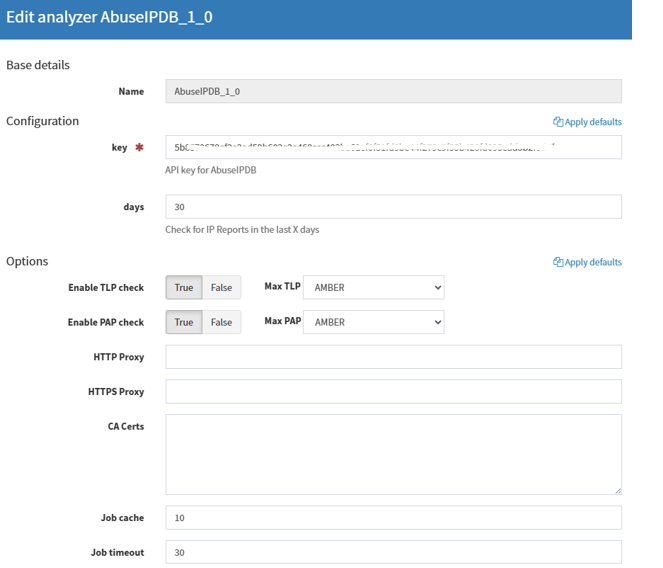This screenshot has height=568, width=663.
Task: Set Enable PAP check to False
Action: (x=222, y=322)
